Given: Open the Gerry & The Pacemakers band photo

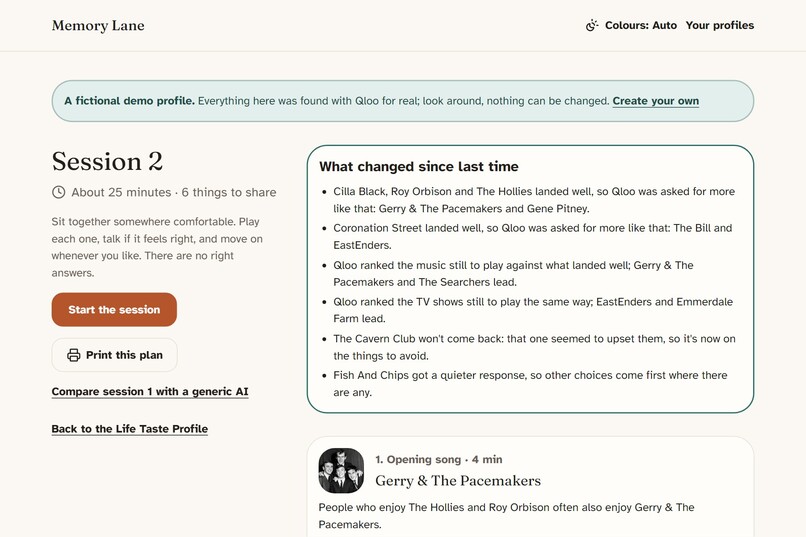Looking at the screenshot, I should click(x=341, y=471).
